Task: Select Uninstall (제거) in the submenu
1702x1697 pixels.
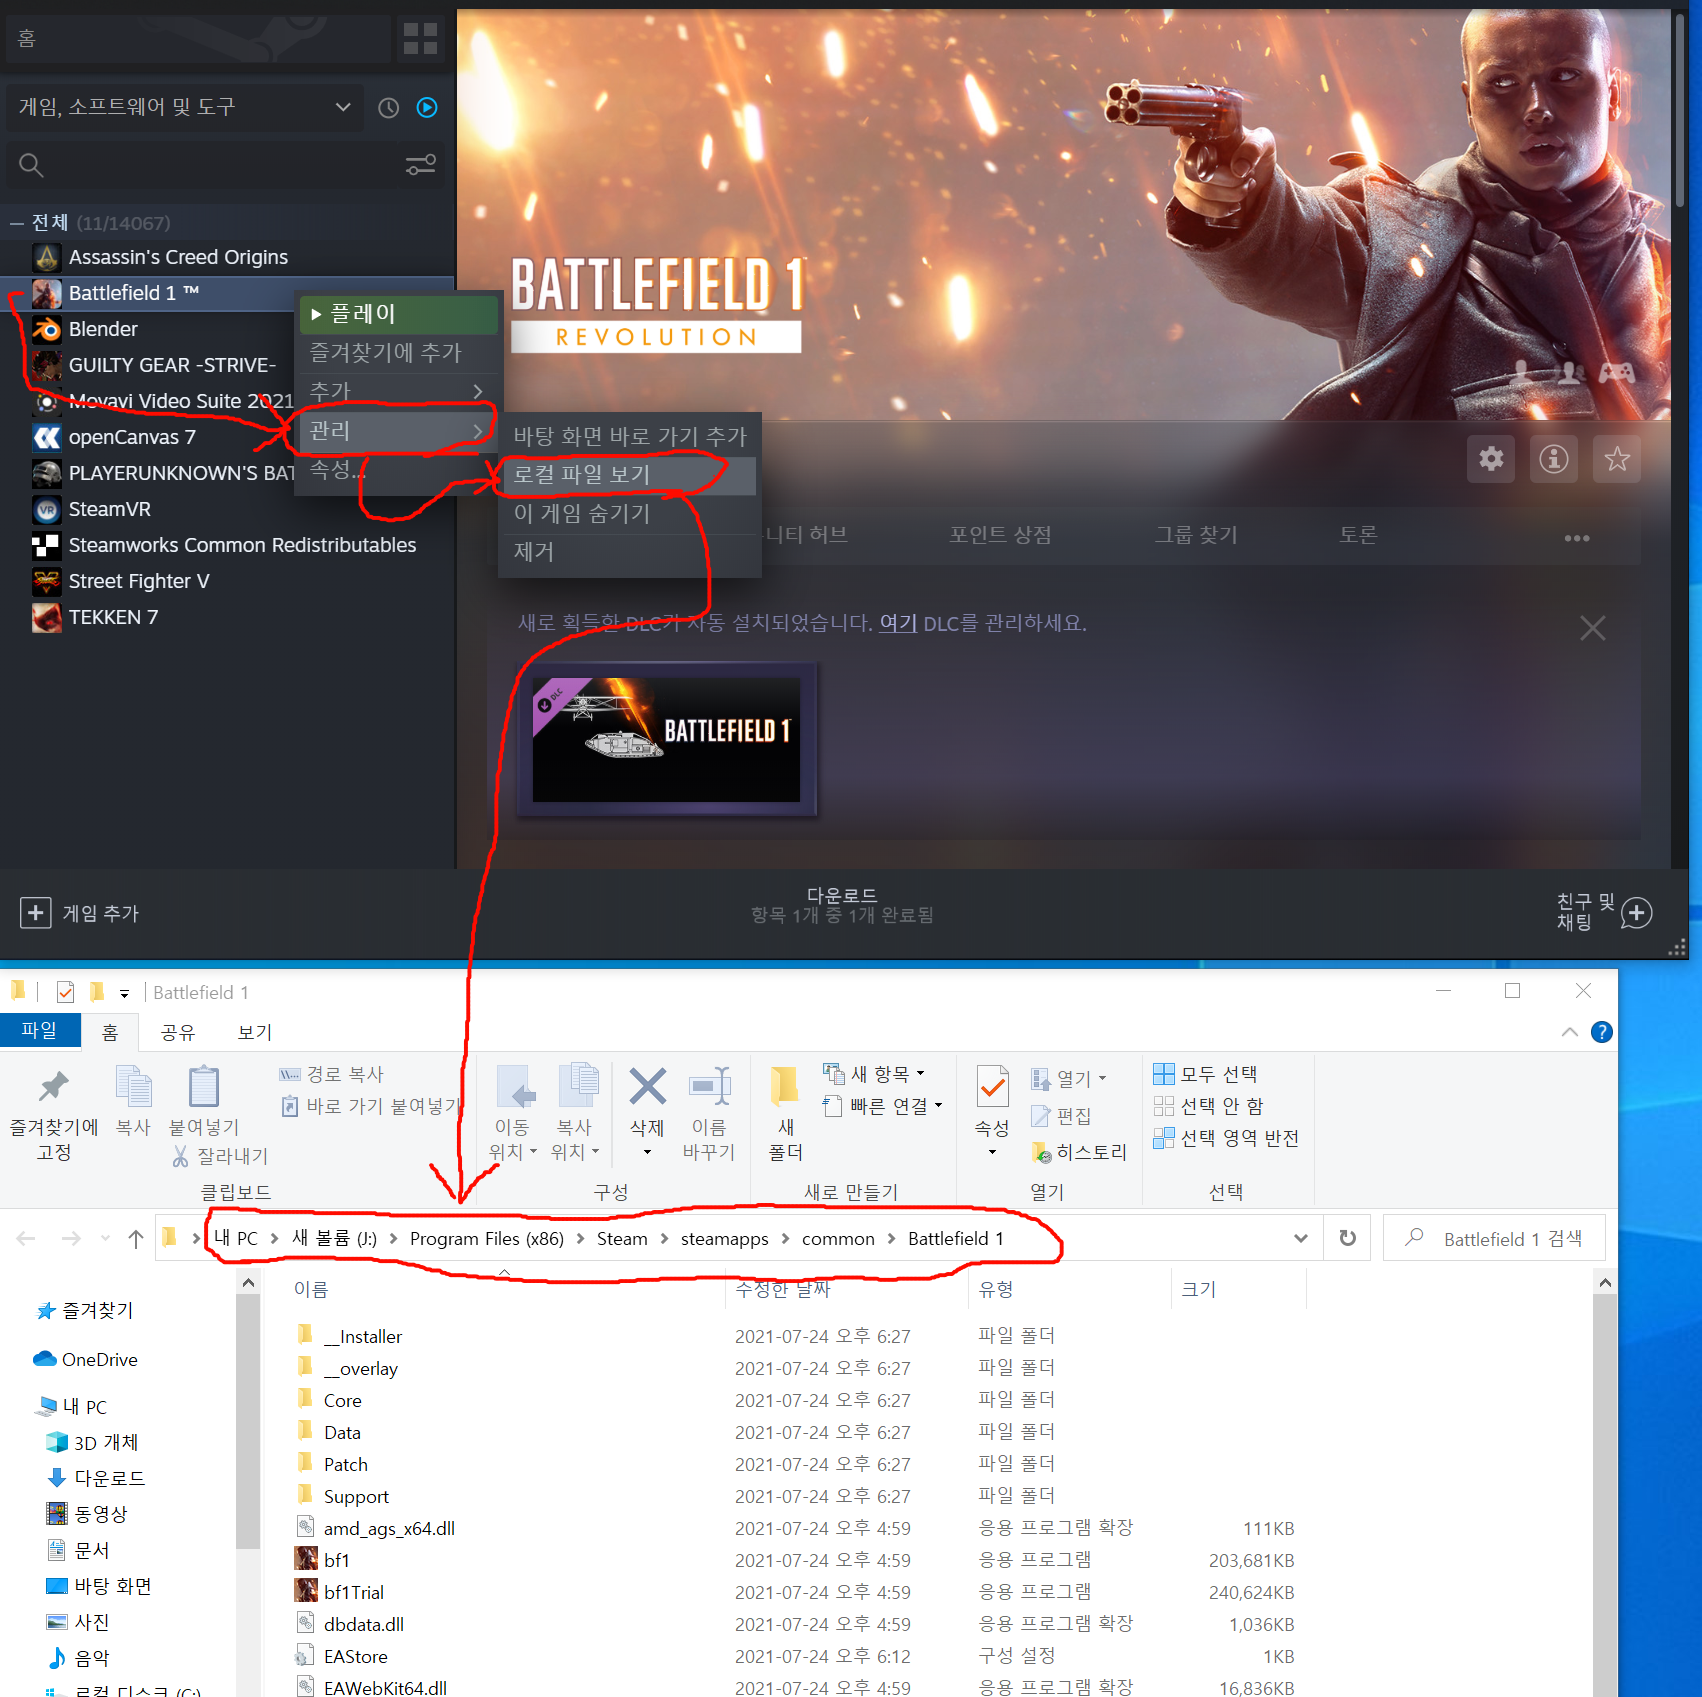Action: [628, 551]
